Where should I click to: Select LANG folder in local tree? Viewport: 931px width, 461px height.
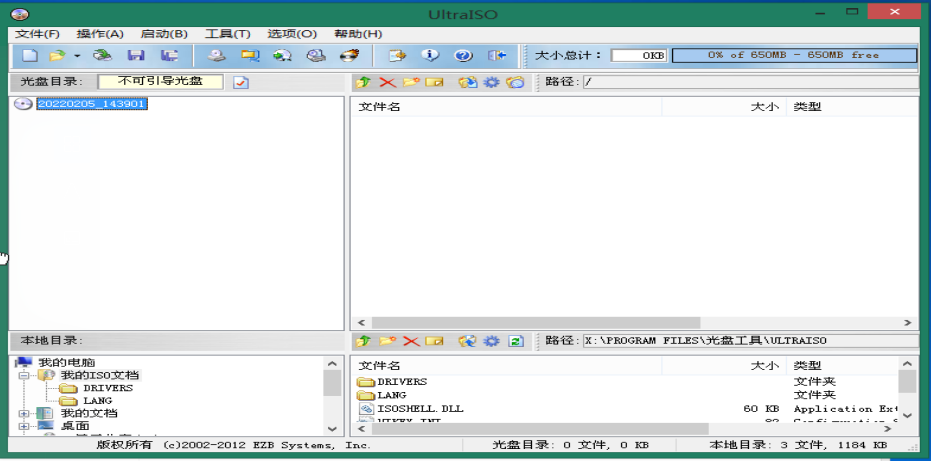(x=98, y=401)
